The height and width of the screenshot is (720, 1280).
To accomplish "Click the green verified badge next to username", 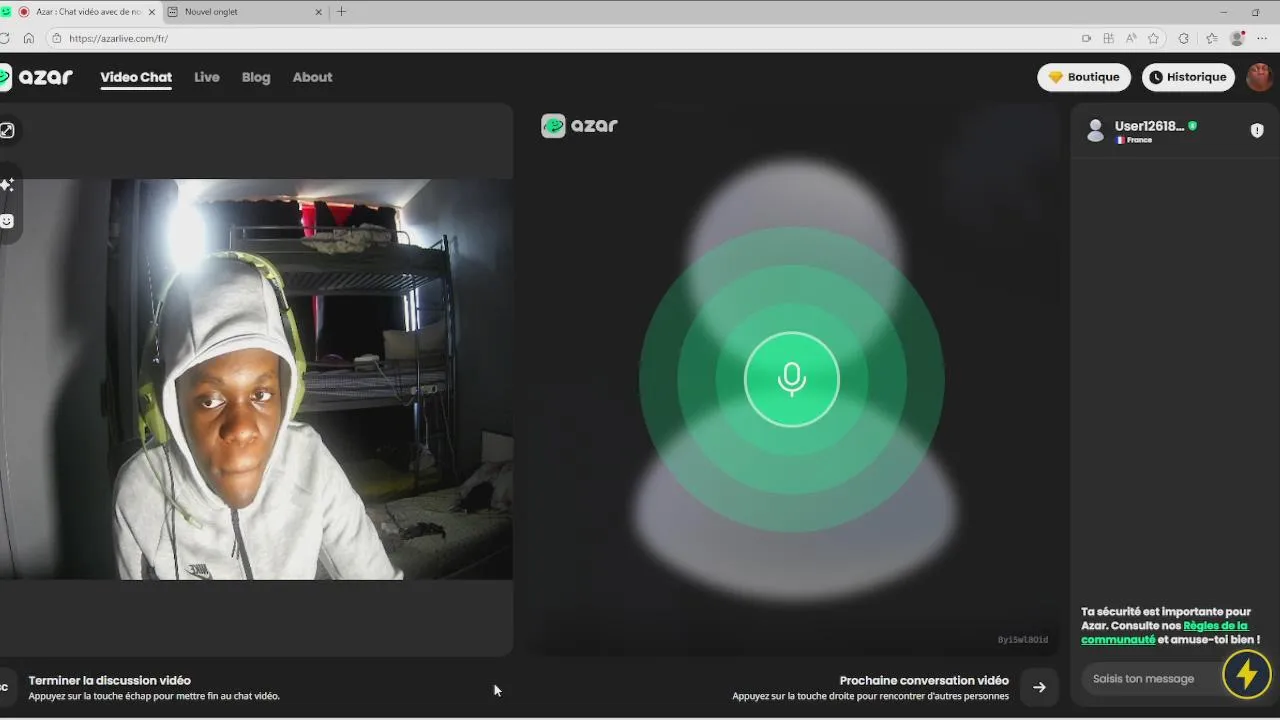I will click(x=1192, y=126).
